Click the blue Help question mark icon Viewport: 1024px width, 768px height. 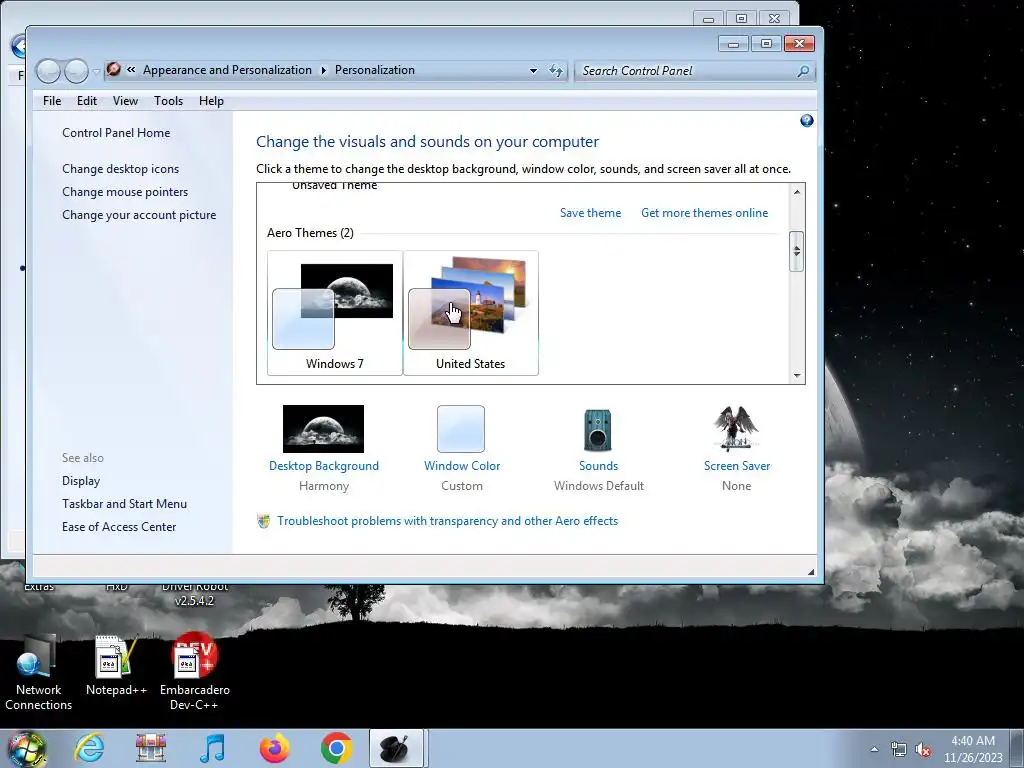tap(807, 120)
